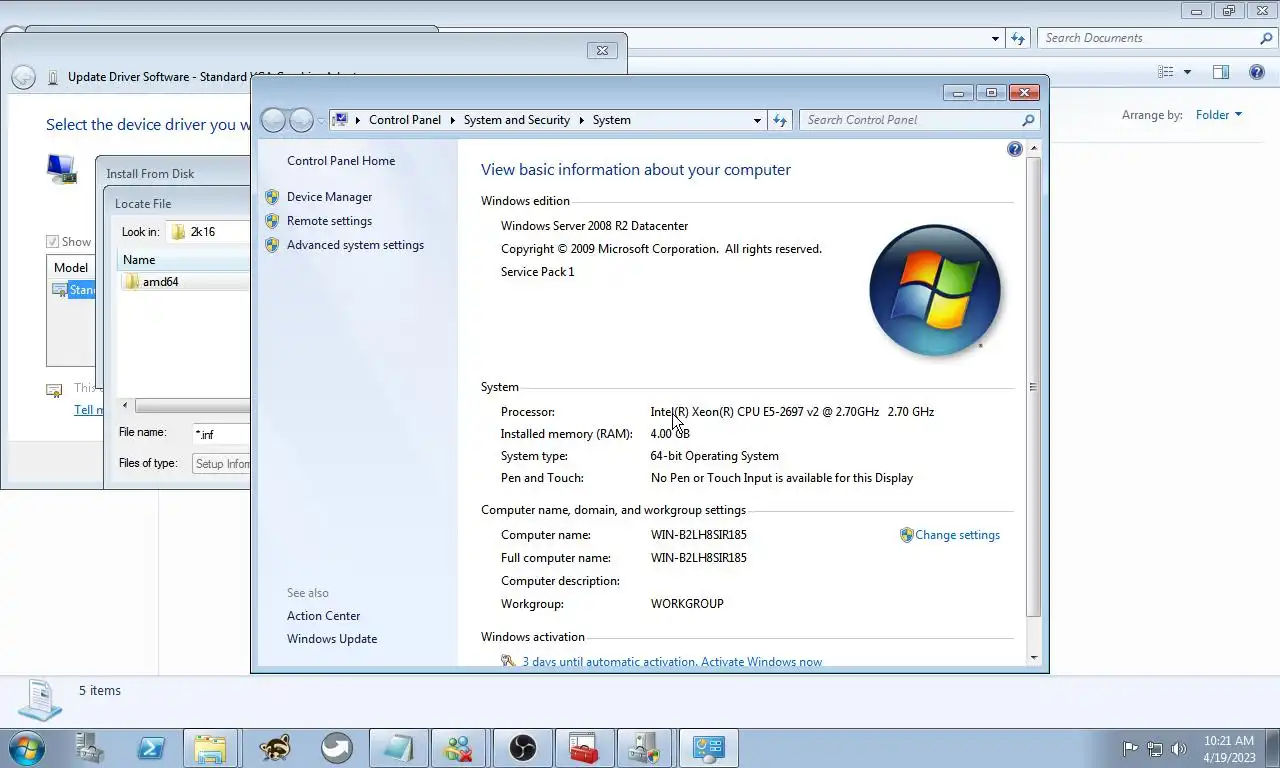This screenshot has height=768, width=1280.
Task: Open Windows PowerShell from the taskbar
Action: pyautogui.click(x=151, y=747)
